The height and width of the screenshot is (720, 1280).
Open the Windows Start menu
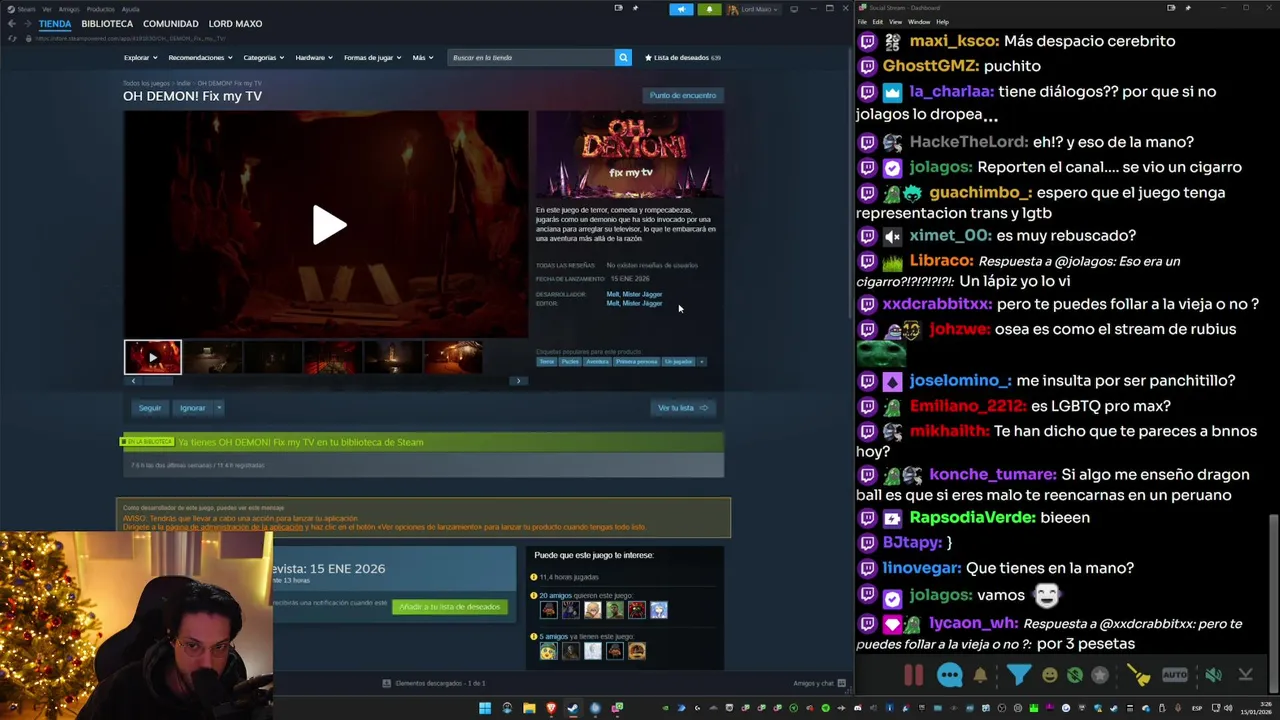485,708
